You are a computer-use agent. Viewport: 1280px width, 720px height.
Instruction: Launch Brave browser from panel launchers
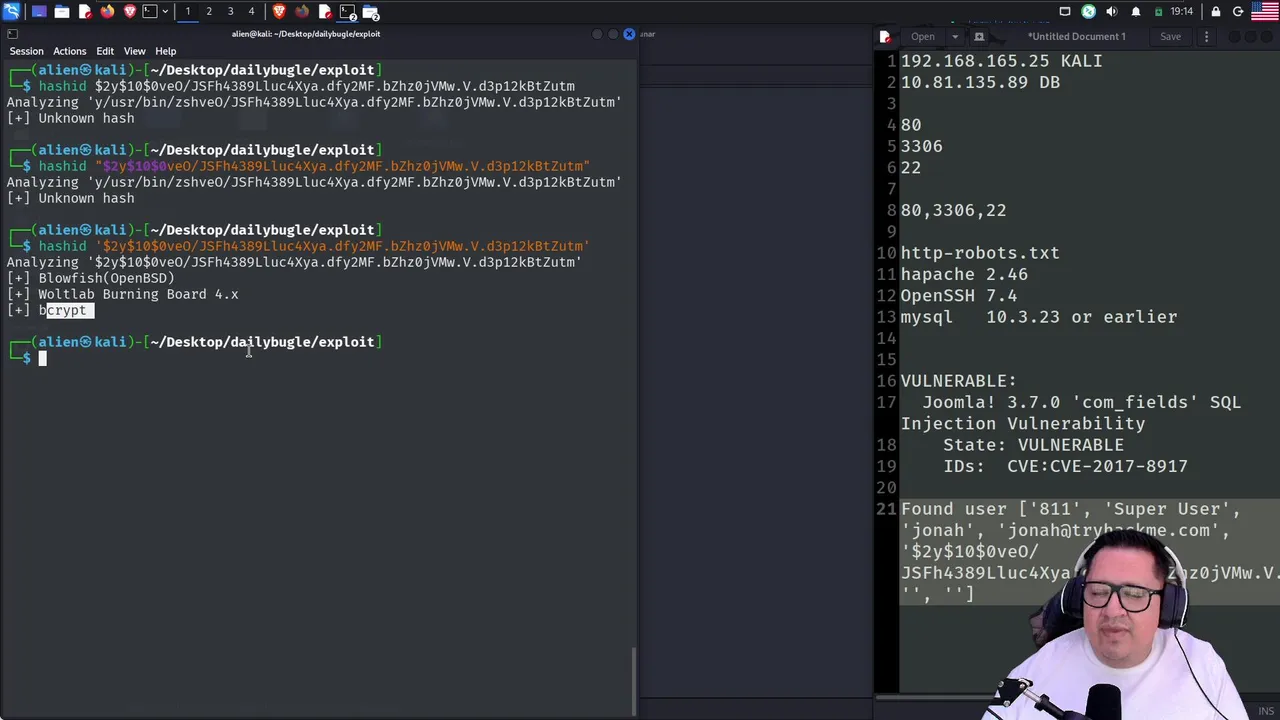(x=130, y=12)
